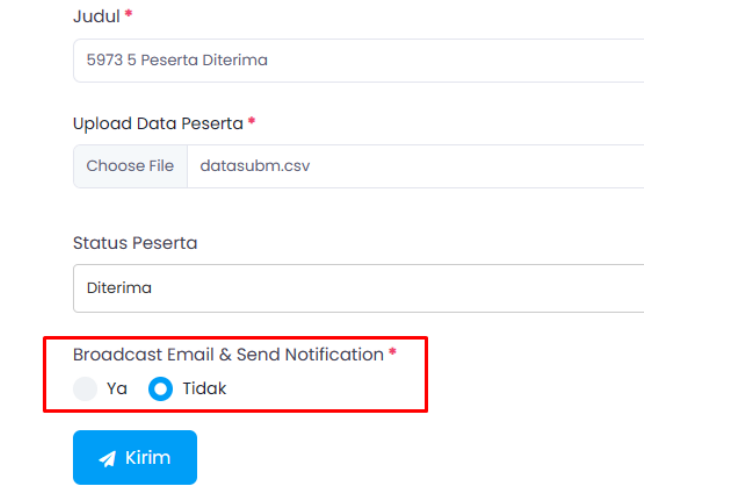
Task: Click the red asterisk beside Upload Data Peserta
Action: pyautogui.click(x=252, y=122)
